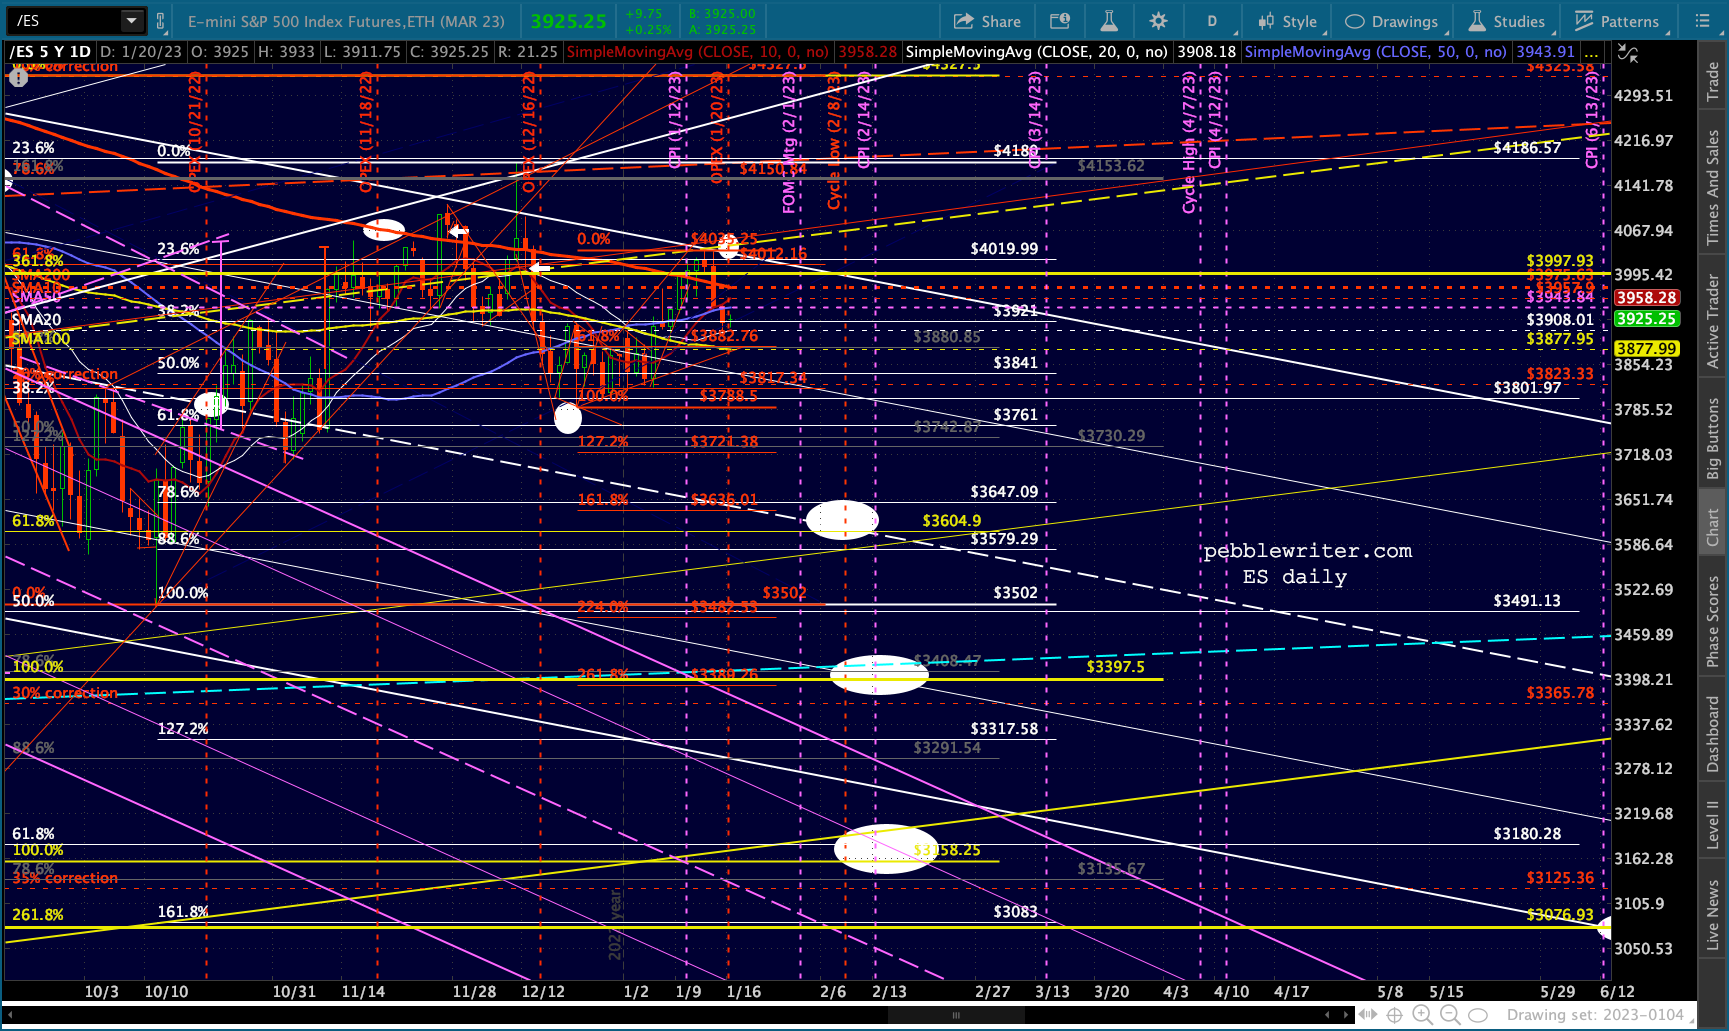This screenshot has height=1031, width=1729.
Task: Click the list menu icon at top right
Action: pos(1703,21)
